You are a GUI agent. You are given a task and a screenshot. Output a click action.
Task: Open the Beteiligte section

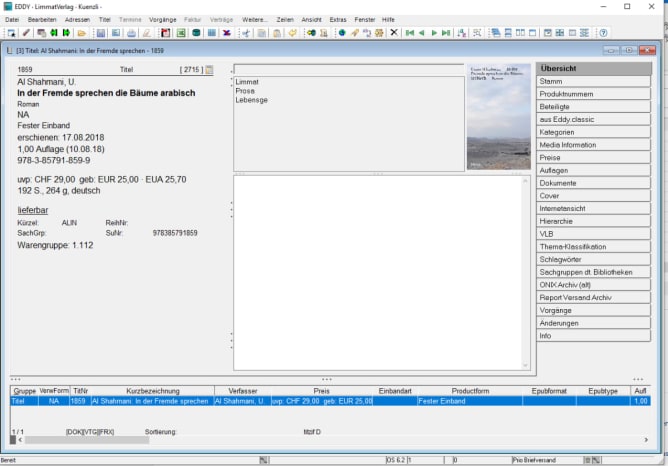[593, 107]
